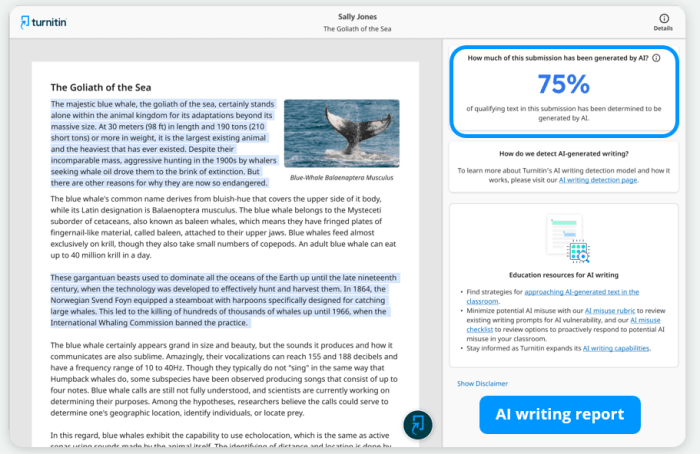Click the student name Sally Jones
Screen dimensions: 700x454
click(357, 17)
